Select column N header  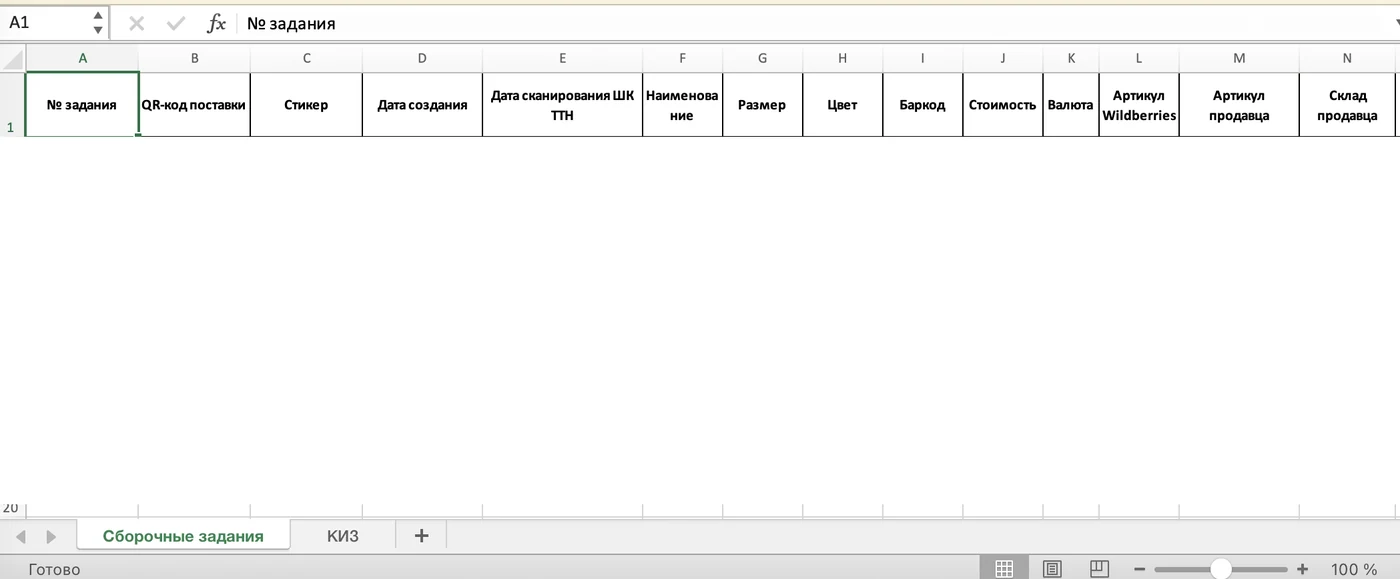point(1347,58)
